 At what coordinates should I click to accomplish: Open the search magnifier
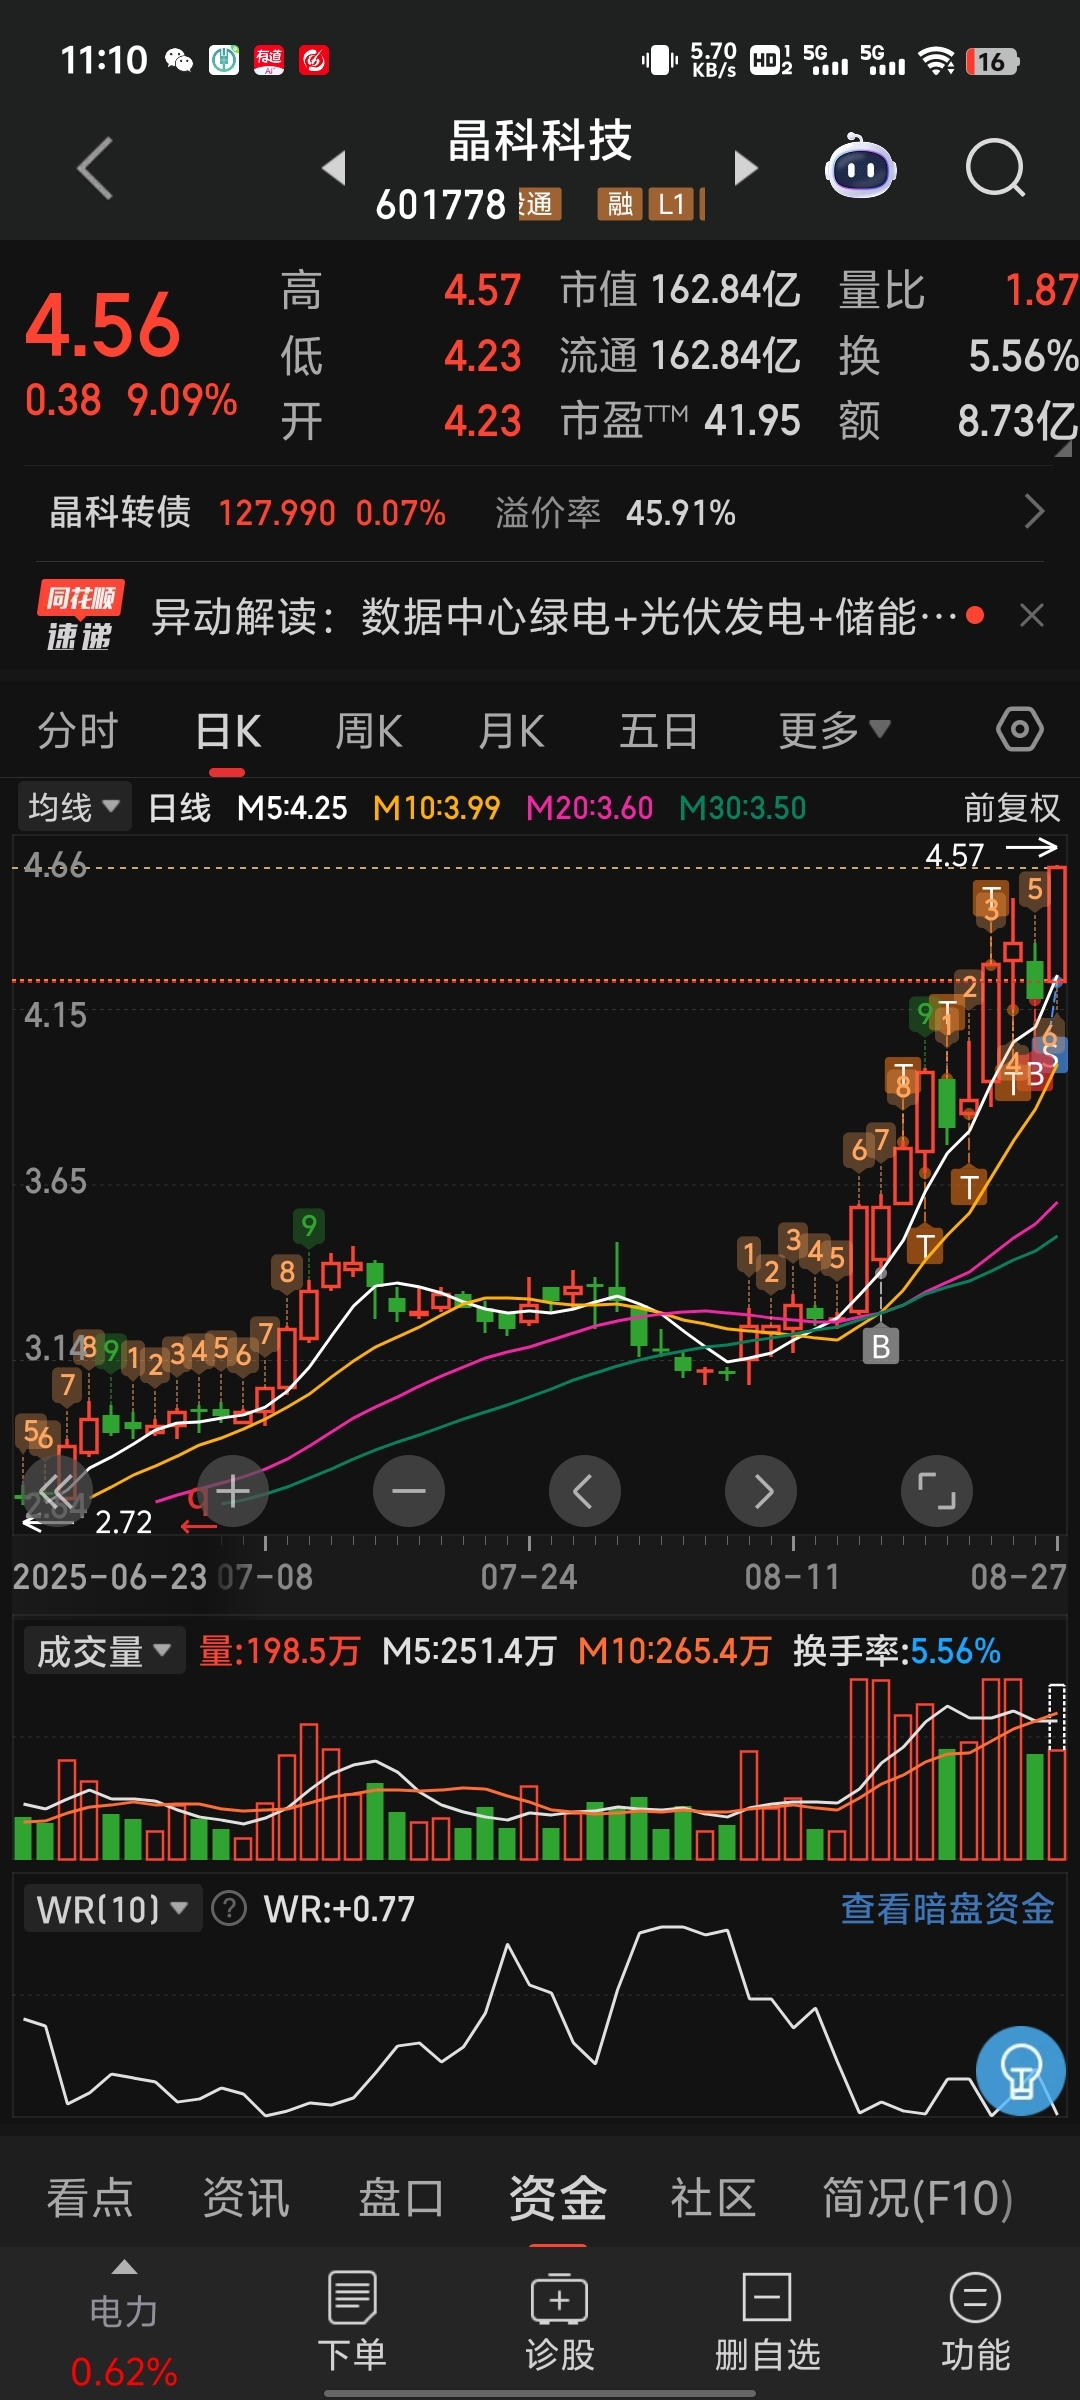coord(995,168)
